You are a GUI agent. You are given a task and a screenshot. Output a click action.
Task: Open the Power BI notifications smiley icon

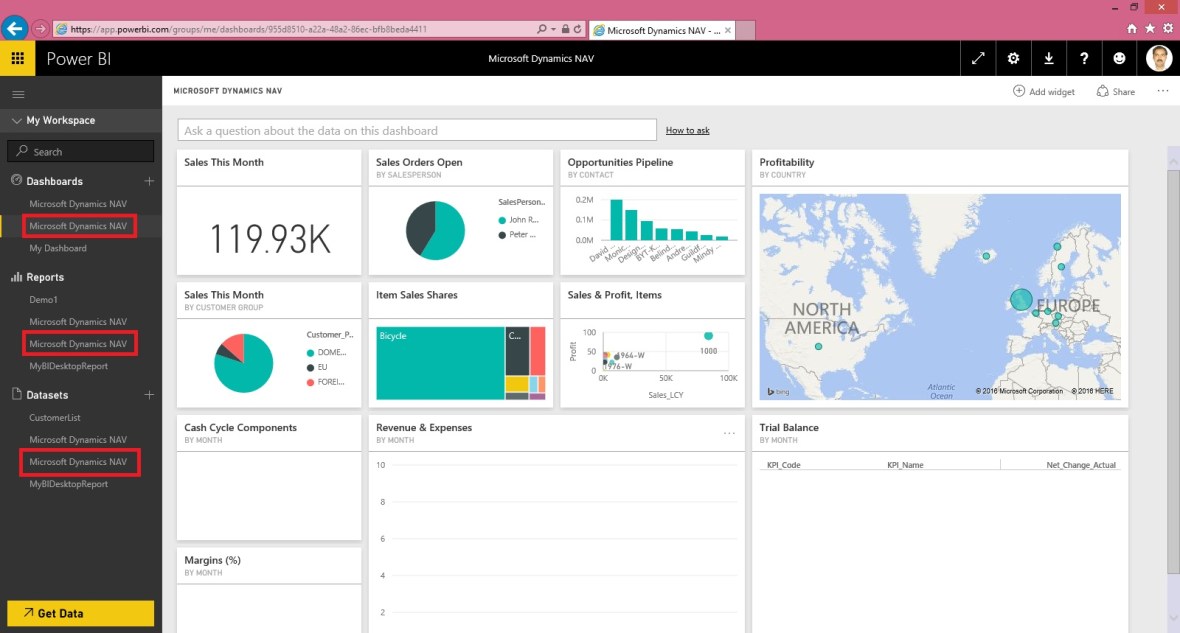coord(1119,58)
